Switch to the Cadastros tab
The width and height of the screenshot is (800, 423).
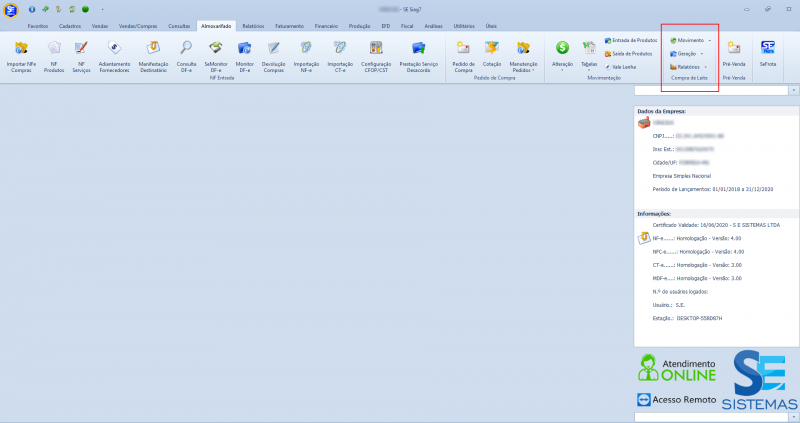[71, 24]
